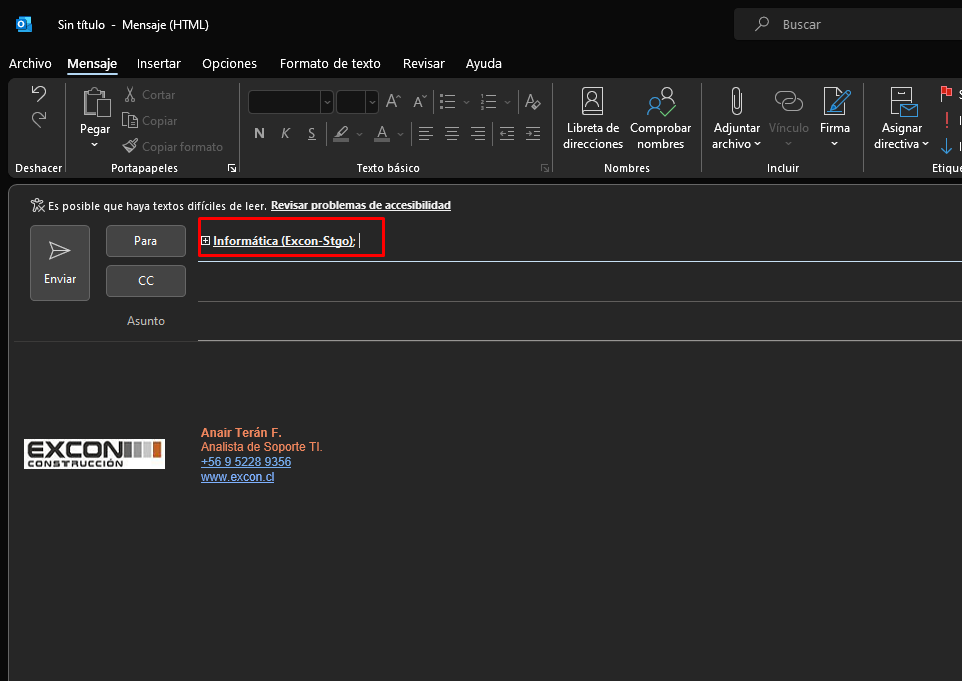Screen dimensions: 962x681
Task: Click the Para recipients button
Action: pos(146,241)
